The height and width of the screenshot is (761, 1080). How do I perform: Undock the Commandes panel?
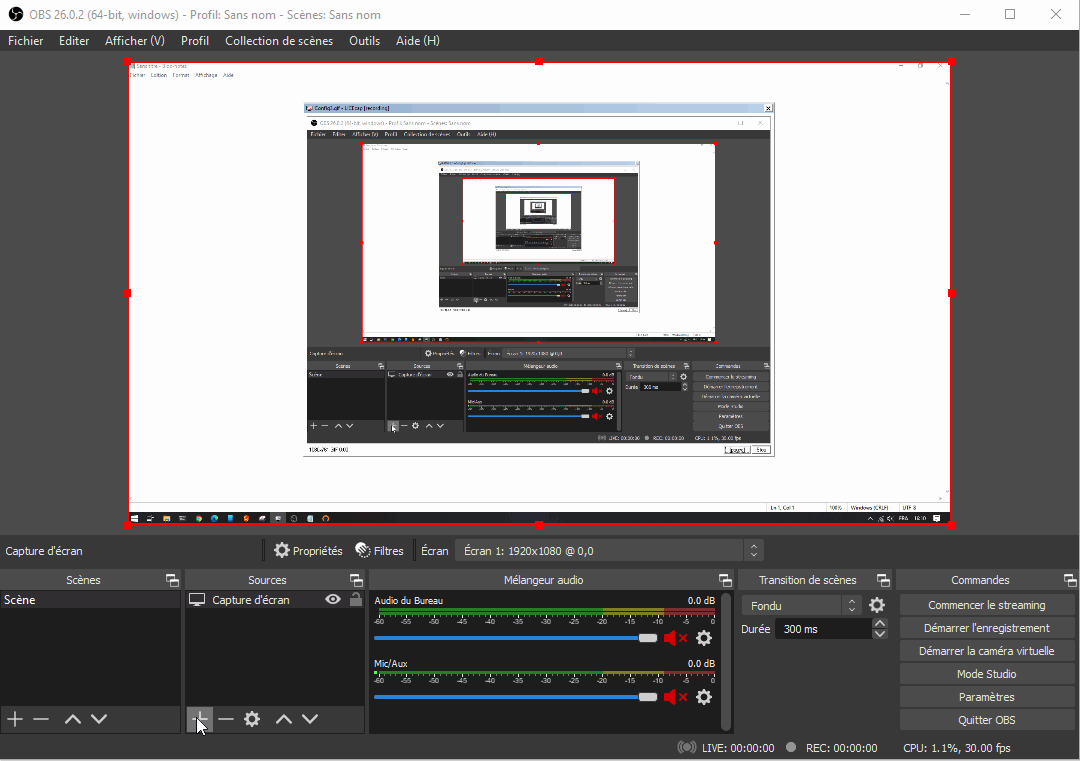point(1070,580)
